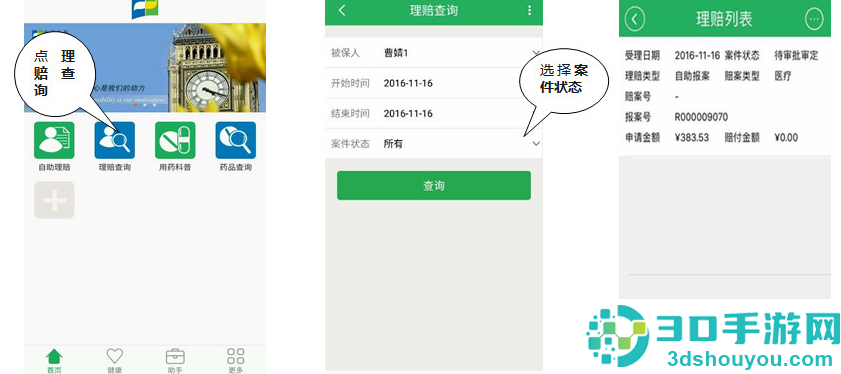Switch to the 助手 assistant tab
841x374 pixels.
(x=175, y=360)
